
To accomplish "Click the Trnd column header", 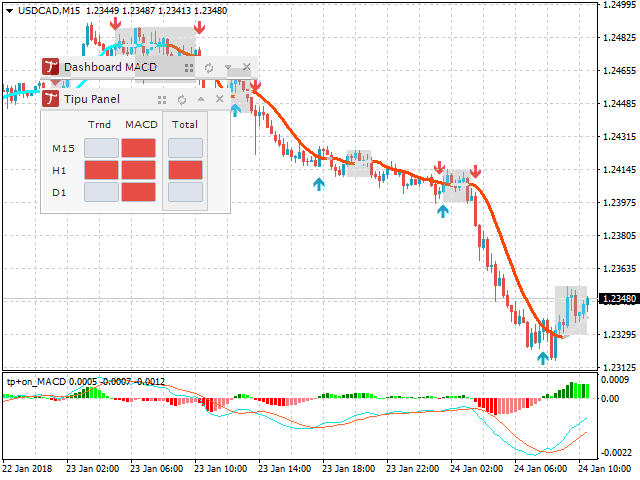I will tap(100, 124).
